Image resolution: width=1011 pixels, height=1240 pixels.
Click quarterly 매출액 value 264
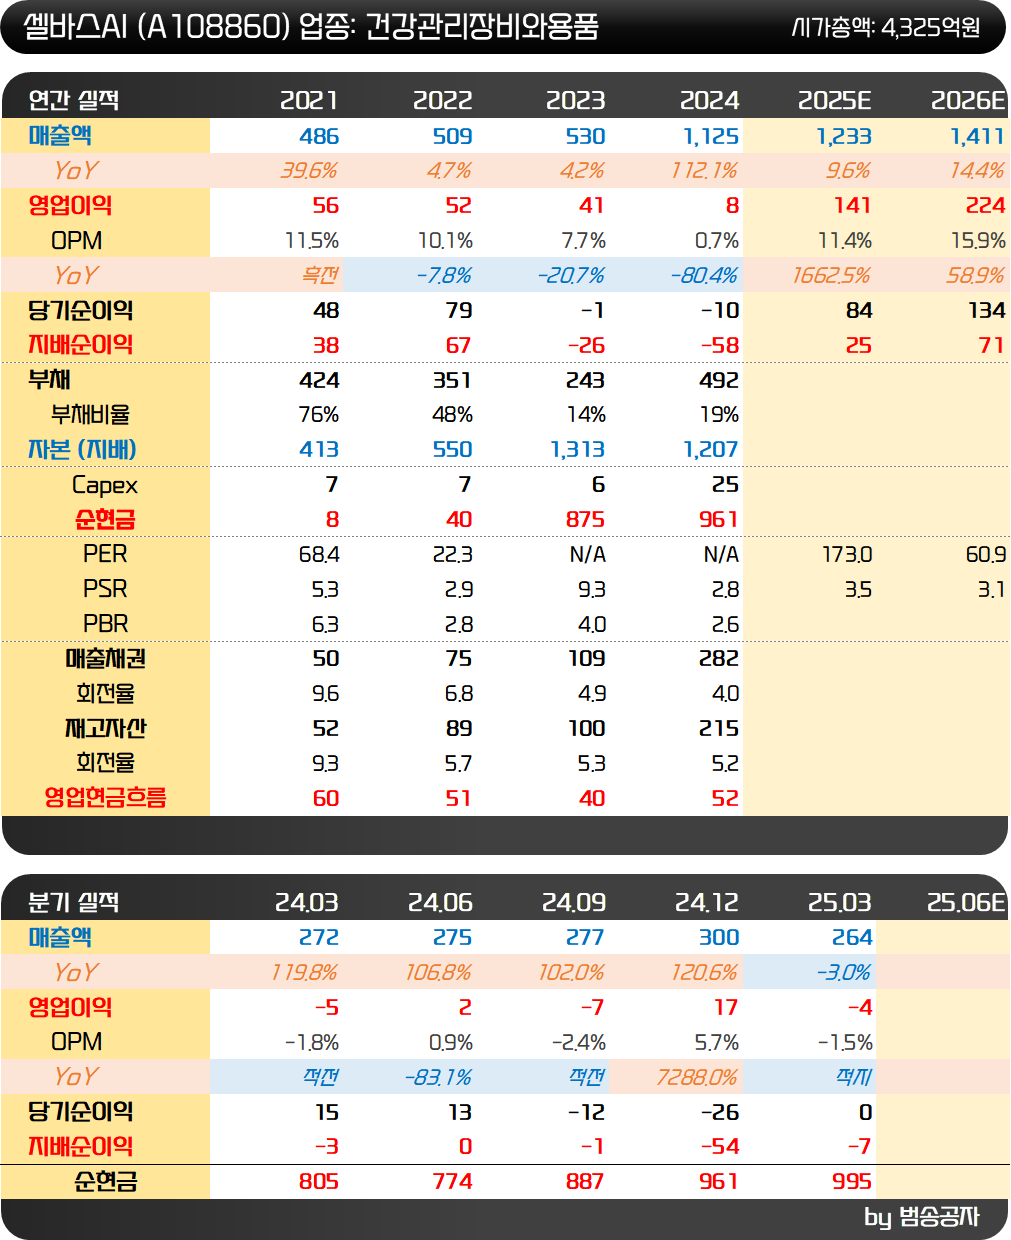click(x=852, y=937)
